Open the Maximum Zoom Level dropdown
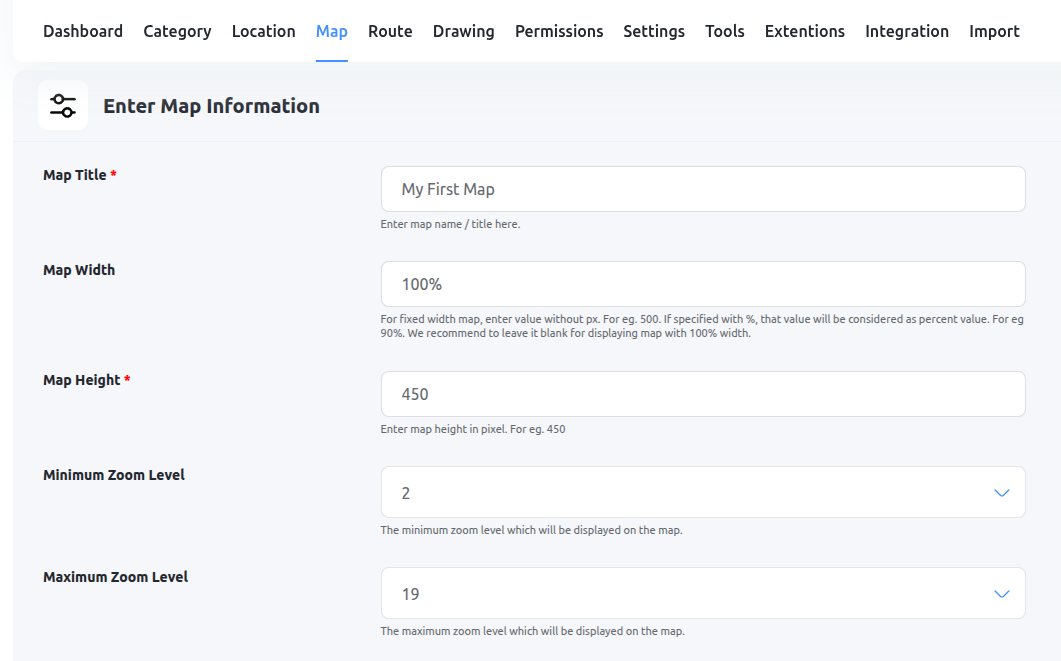 point(703,592)
